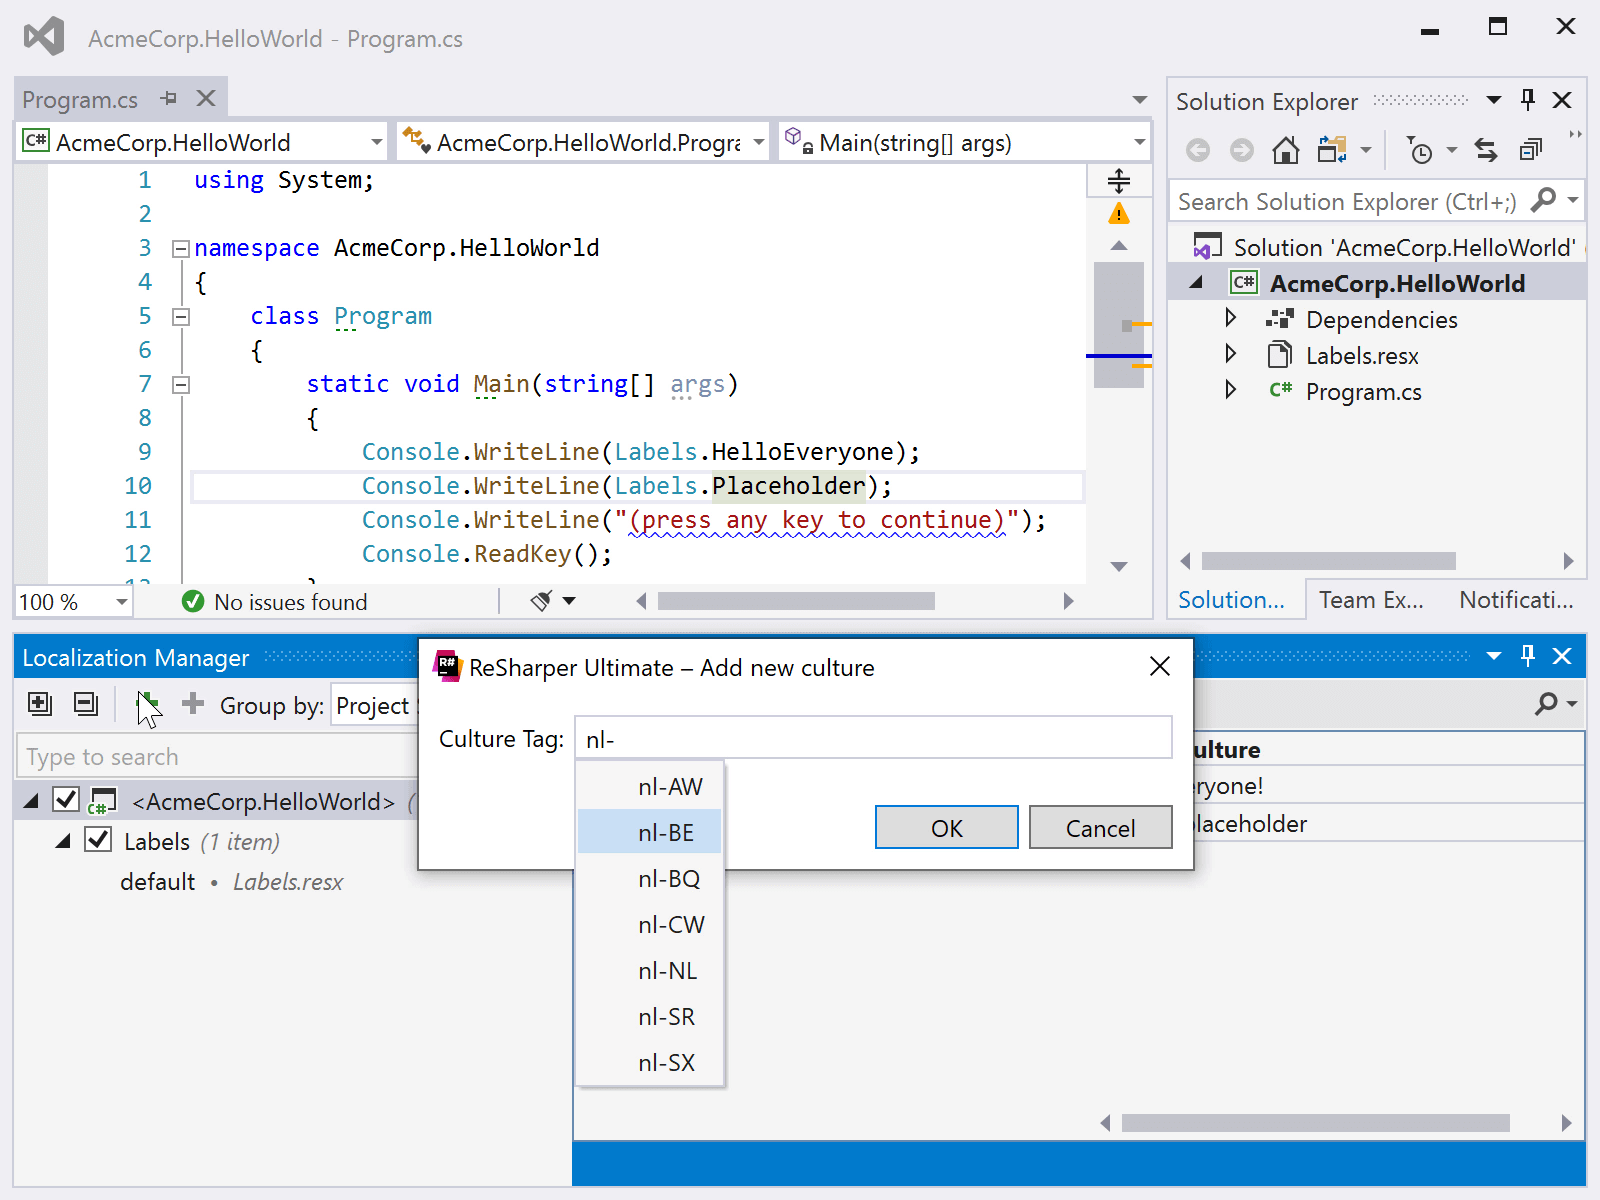The height and width of the screenshot is (1200, 1600).
Task: Click the No issues found status
Action: tap(275, 602)
